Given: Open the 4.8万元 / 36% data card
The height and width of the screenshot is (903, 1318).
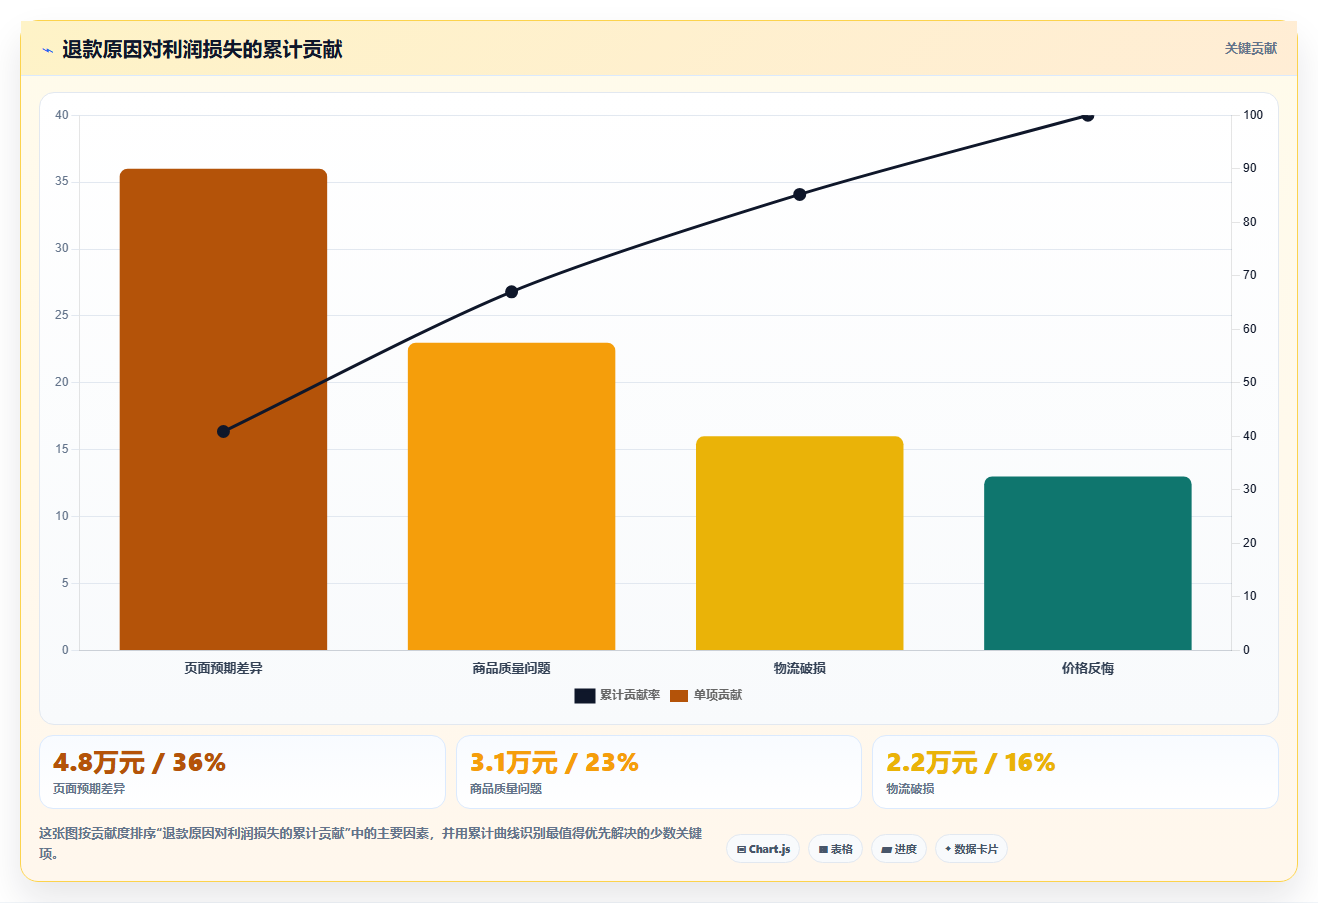Looking at the screenshot, I should (242, 772).
